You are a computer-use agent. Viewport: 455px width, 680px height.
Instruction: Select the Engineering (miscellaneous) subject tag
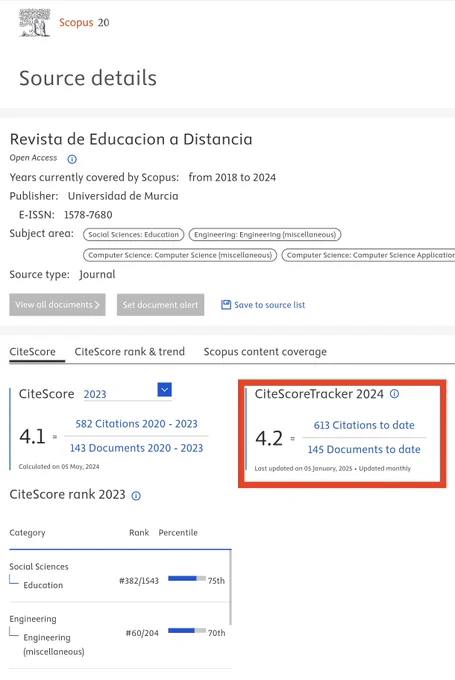point(265,235)
